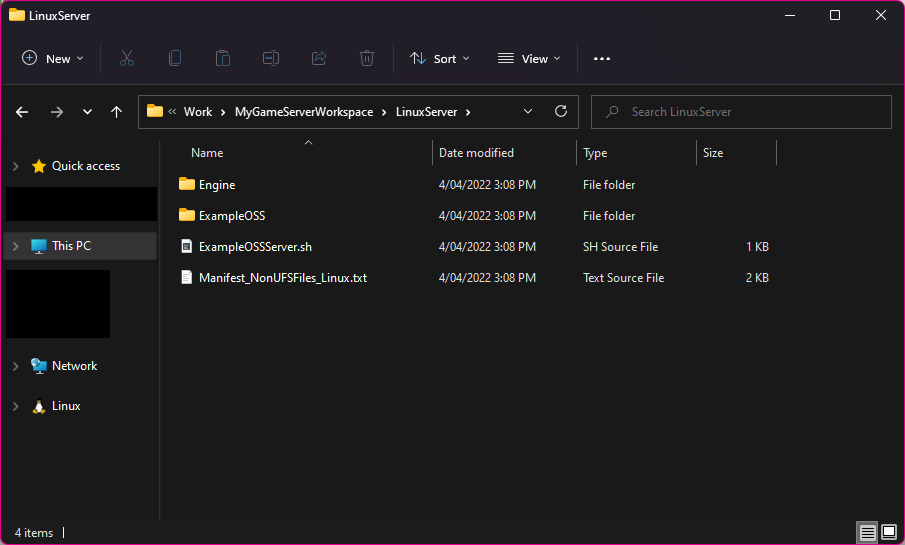Click the Share icon in toolbar
The image size is (905, 545).
319,59
